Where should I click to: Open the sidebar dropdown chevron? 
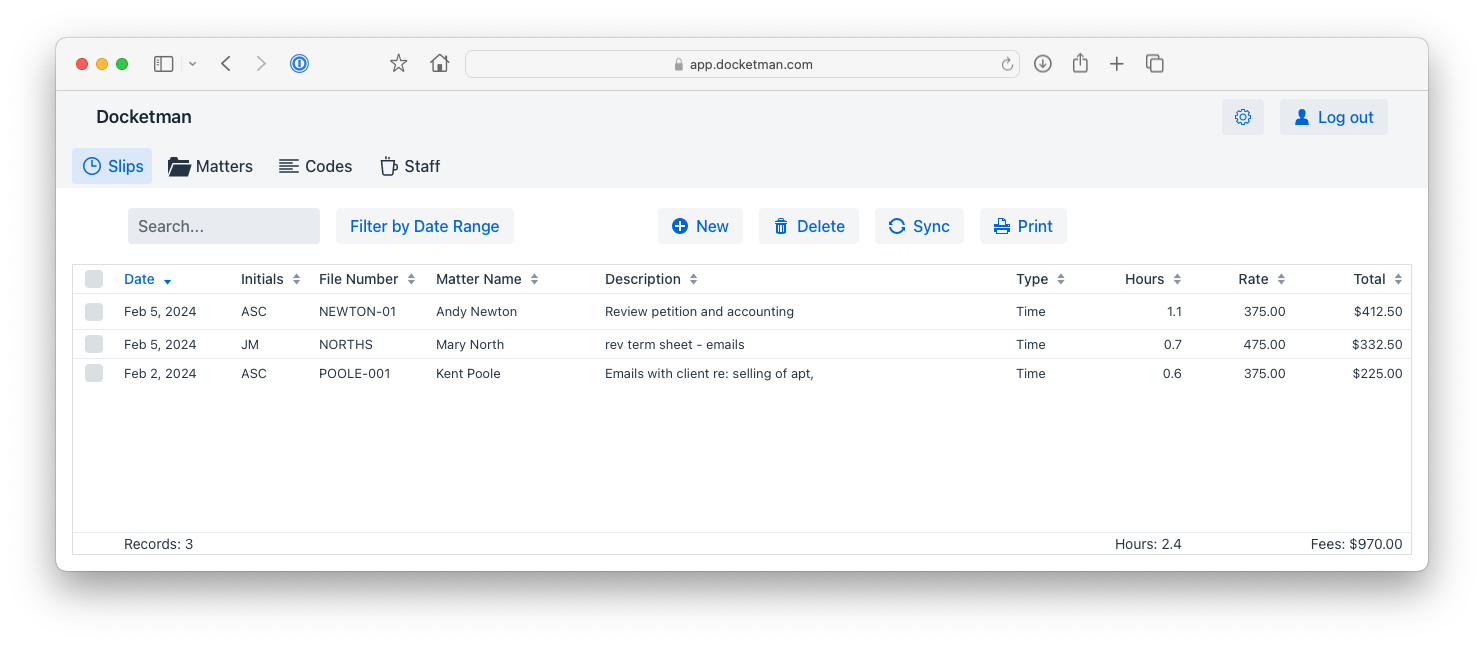pos(192,64)
